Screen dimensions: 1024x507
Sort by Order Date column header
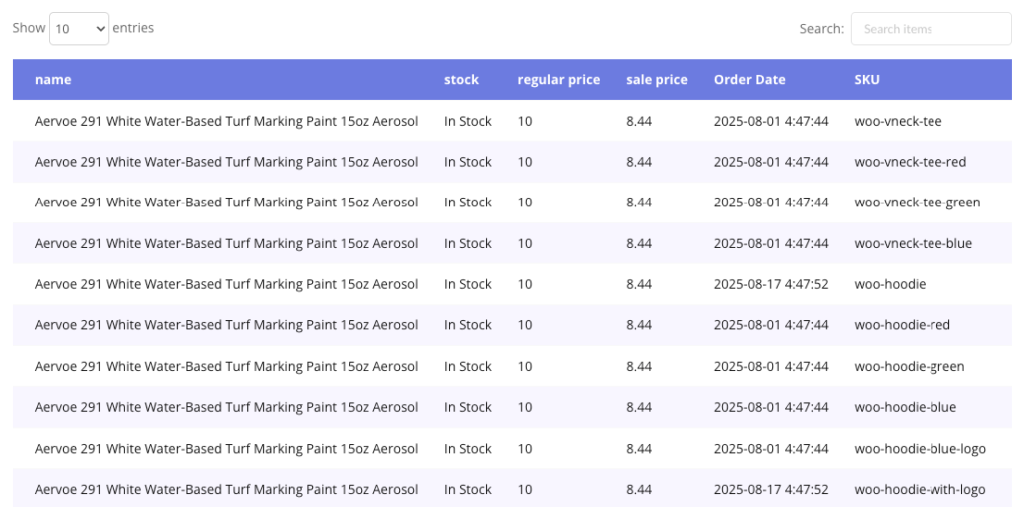749,80
